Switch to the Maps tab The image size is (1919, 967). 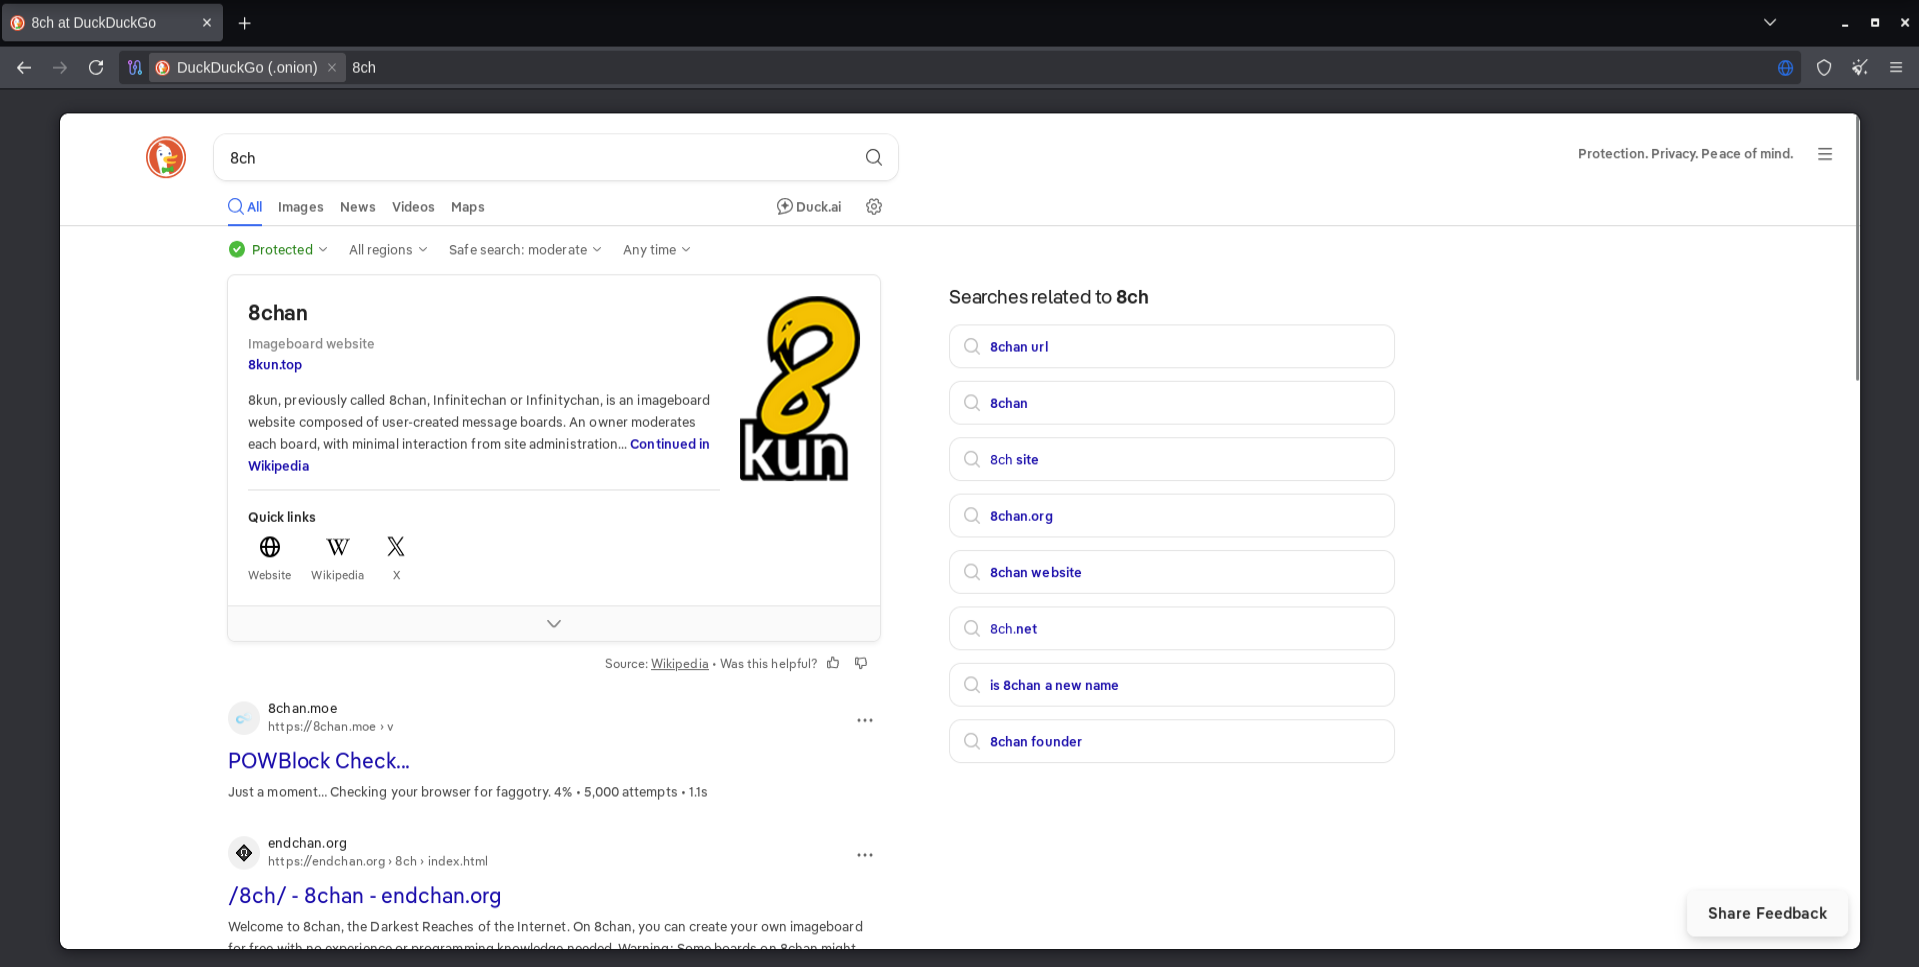click(468, 207)
